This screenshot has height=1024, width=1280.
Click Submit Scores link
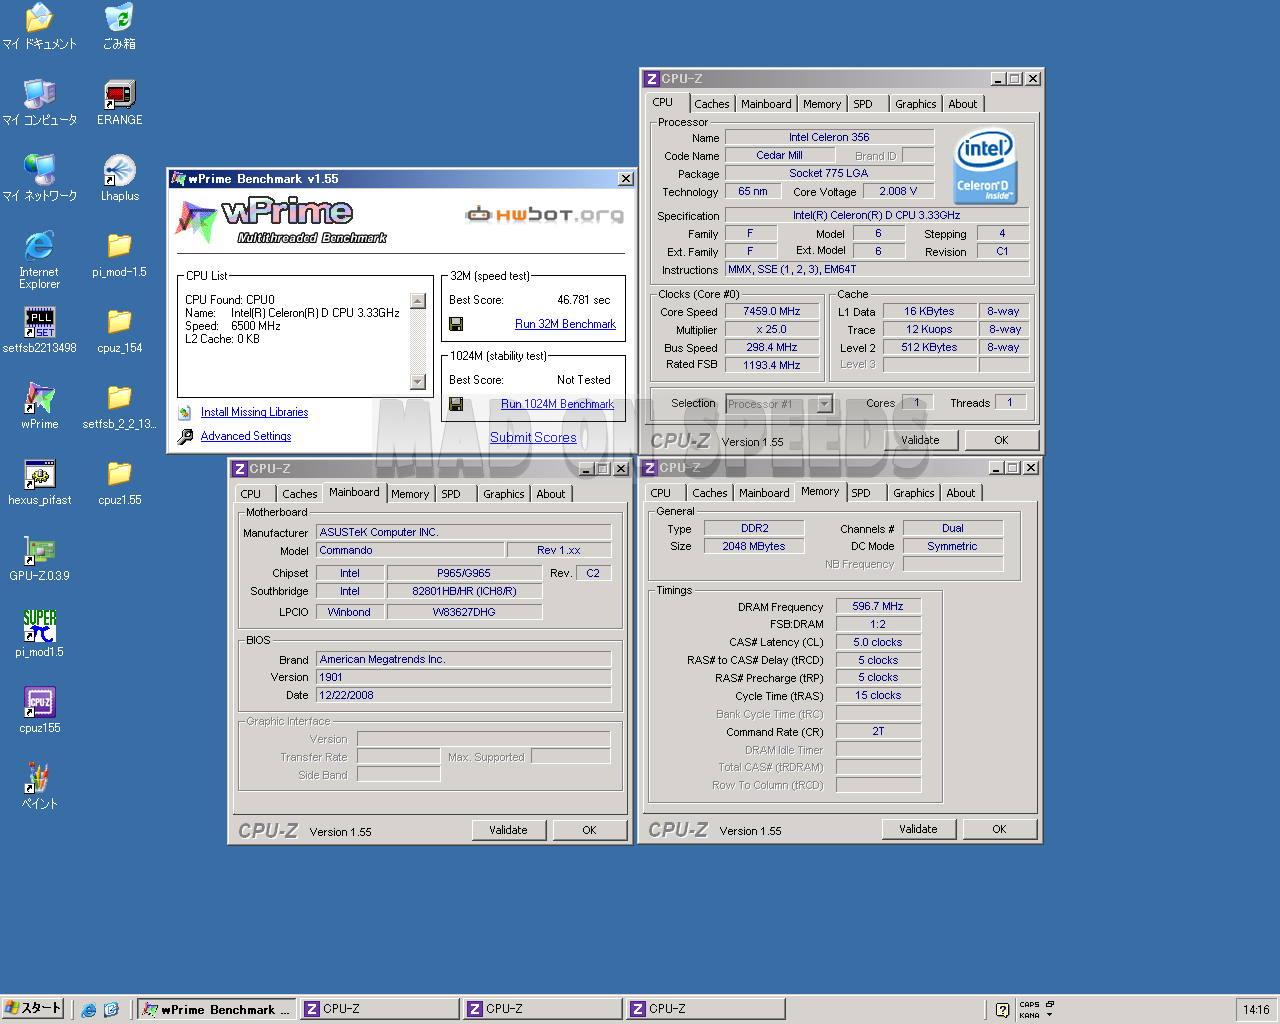click(533, 437)
